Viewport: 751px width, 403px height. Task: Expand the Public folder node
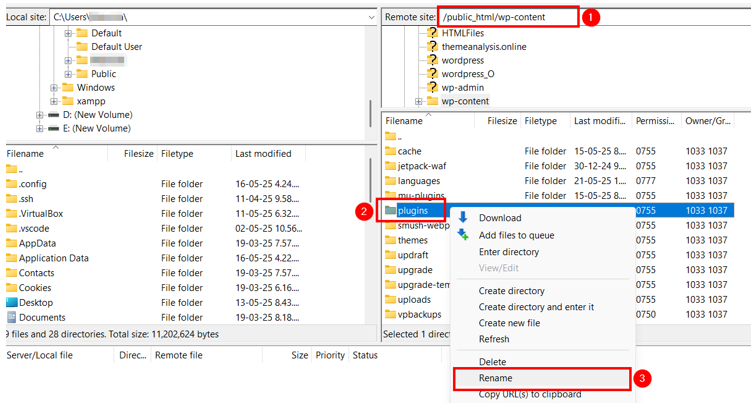68,74
